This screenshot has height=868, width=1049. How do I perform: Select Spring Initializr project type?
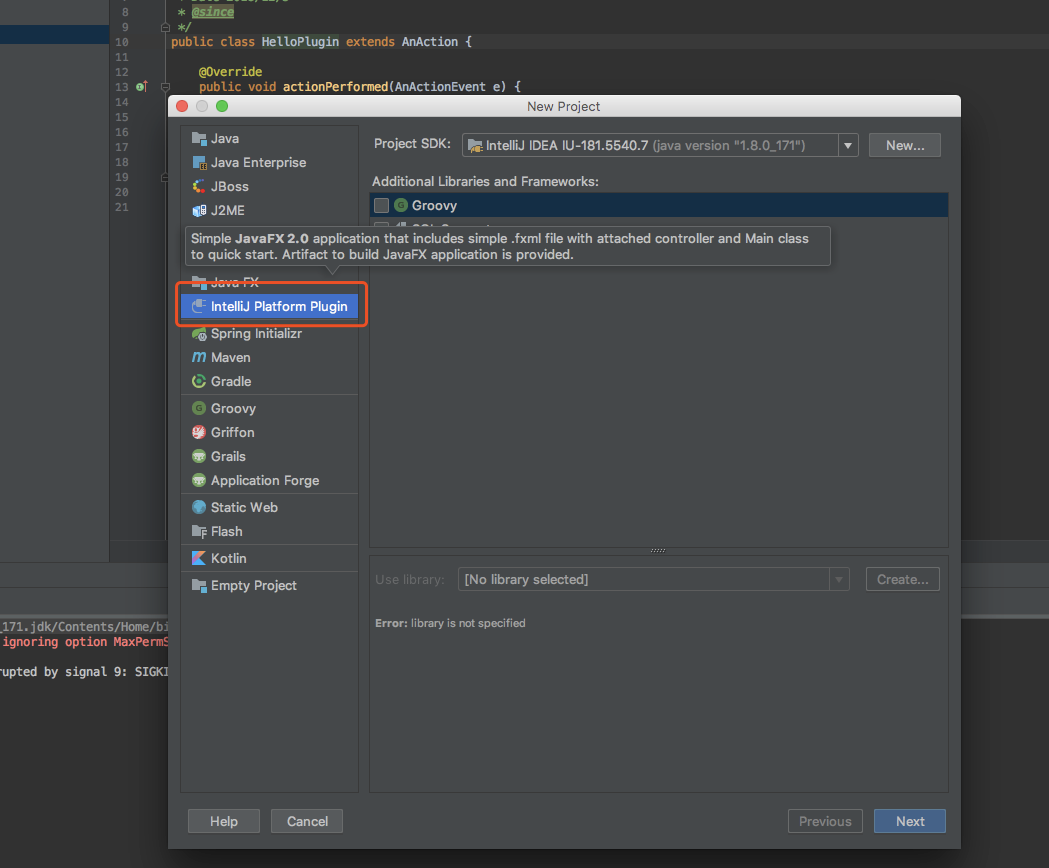(269, 333)
